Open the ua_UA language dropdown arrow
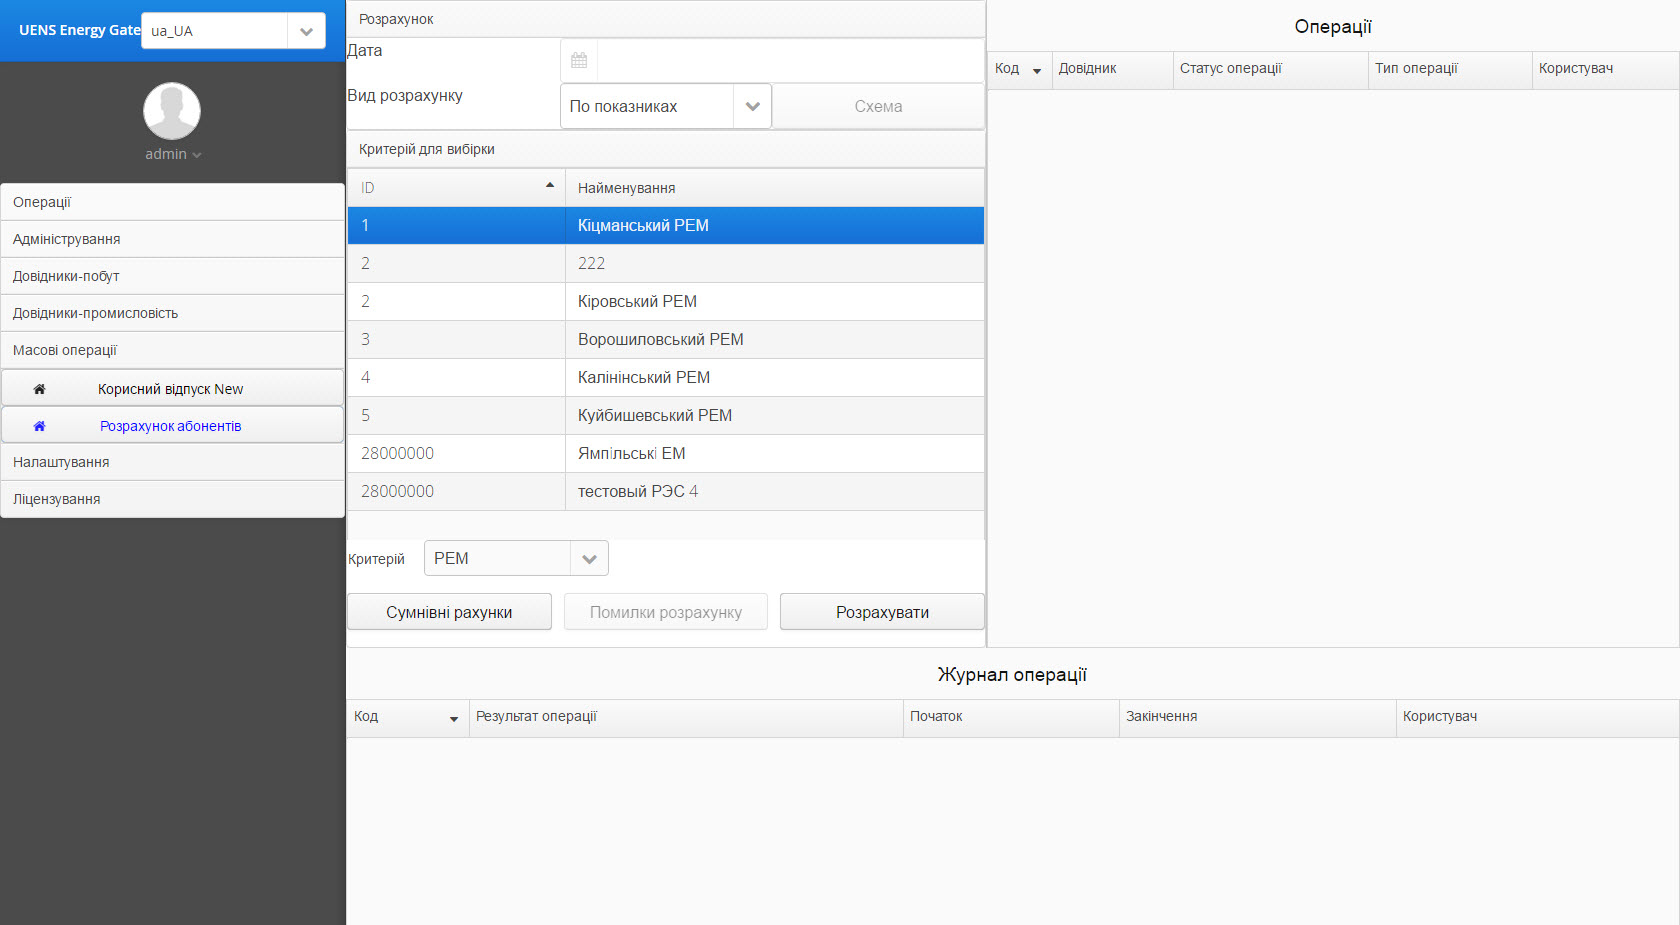Image resolution: width=1680 pixels, height=925 pixels. pyautogui.click(x=306, y=31)
